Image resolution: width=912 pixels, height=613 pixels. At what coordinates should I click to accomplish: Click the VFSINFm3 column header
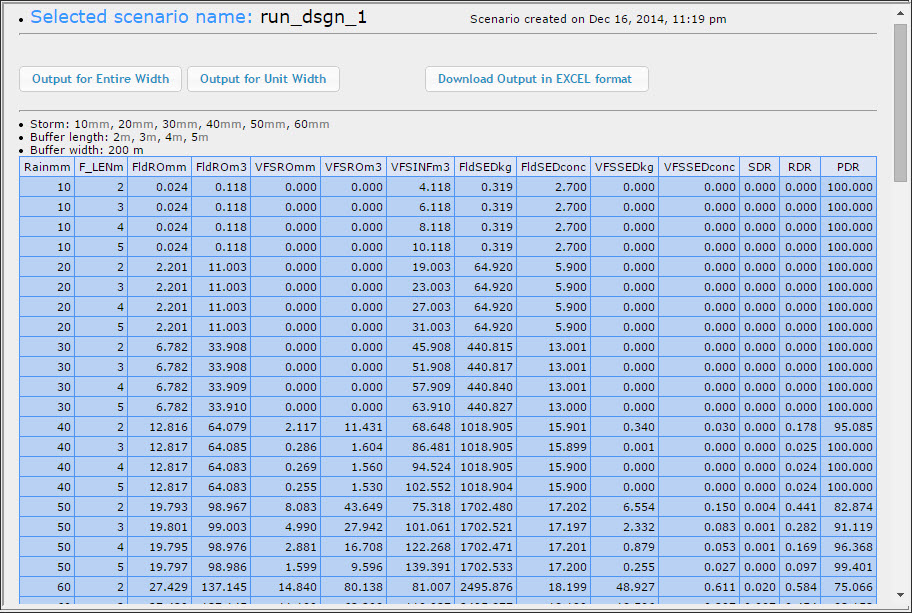click(421, 167)
